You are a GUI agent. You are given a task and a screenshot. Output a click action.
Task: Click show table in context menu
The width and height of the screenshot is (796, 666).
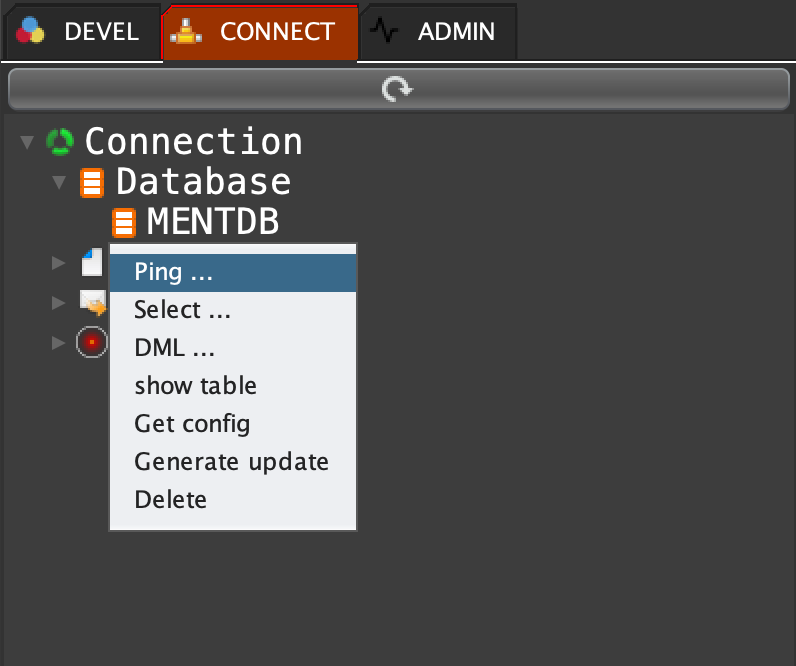tap(195, 386)
